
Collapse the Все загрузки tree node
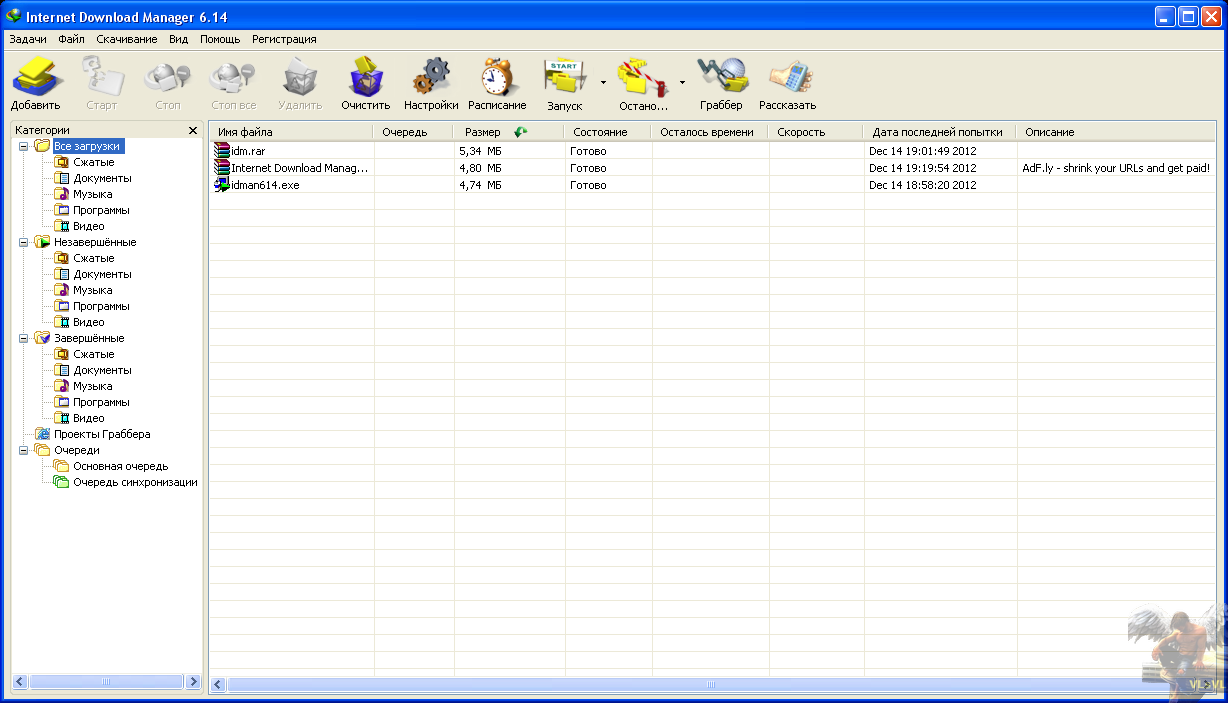click(24, 146)
